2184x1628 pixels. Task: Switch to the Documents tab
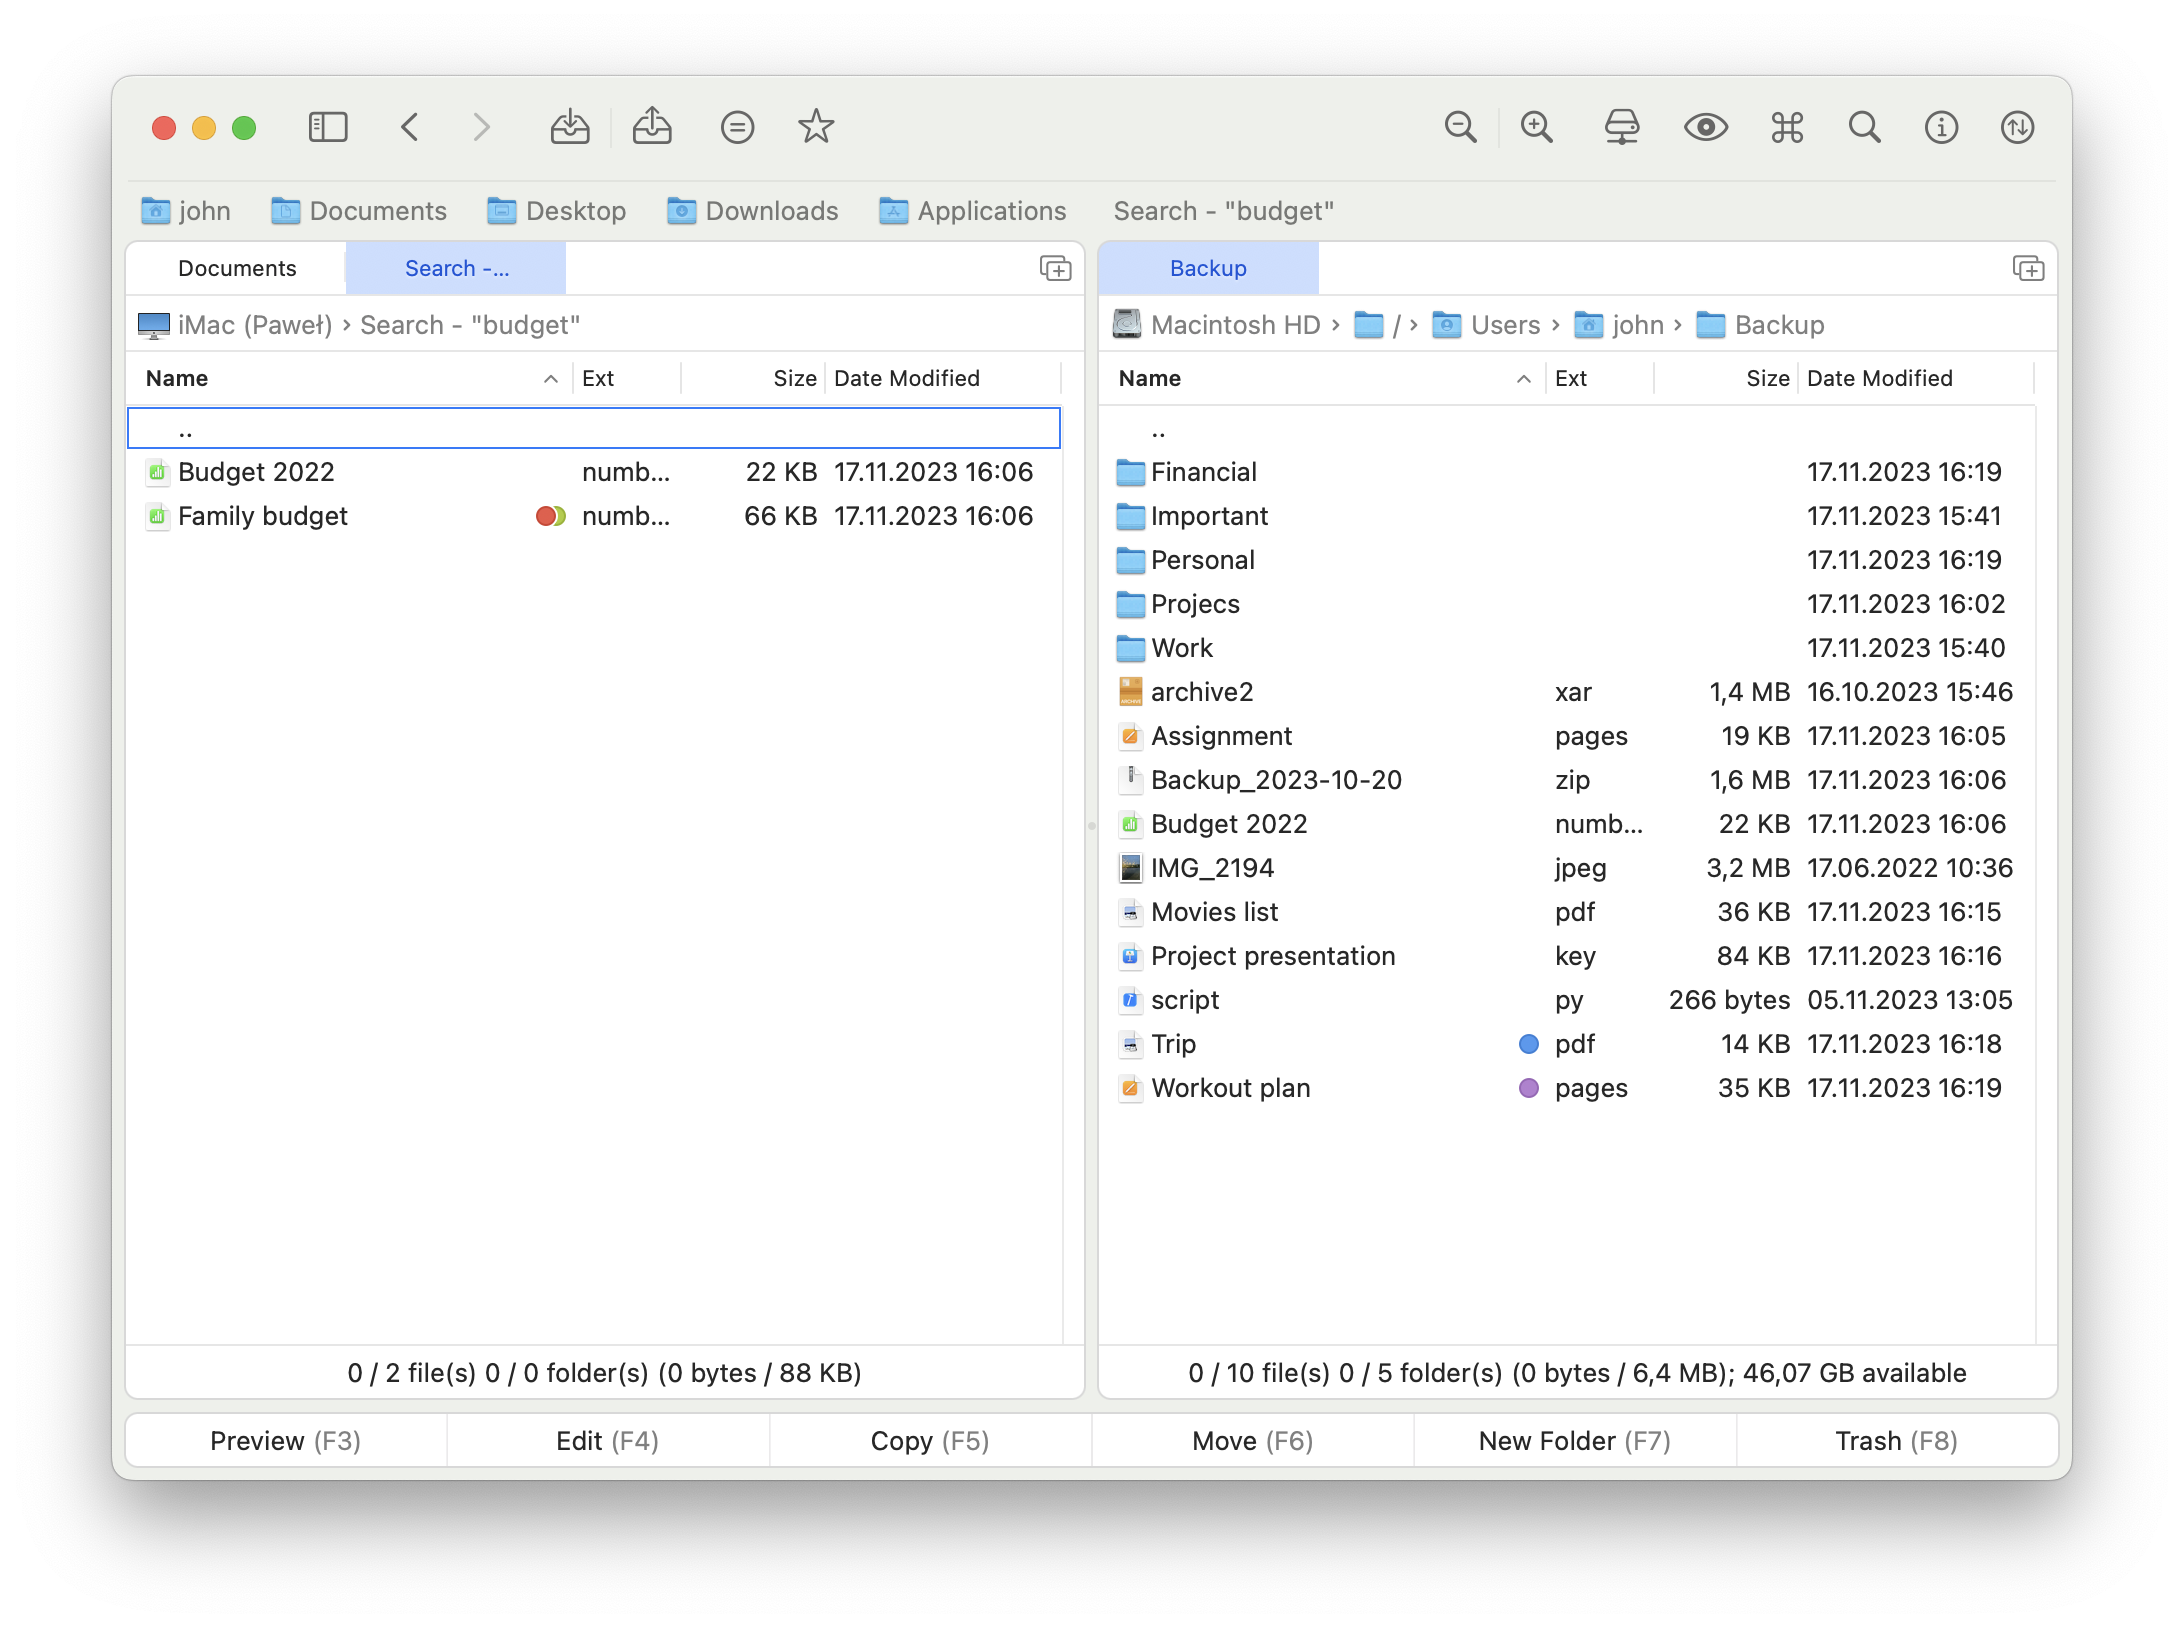237,268
